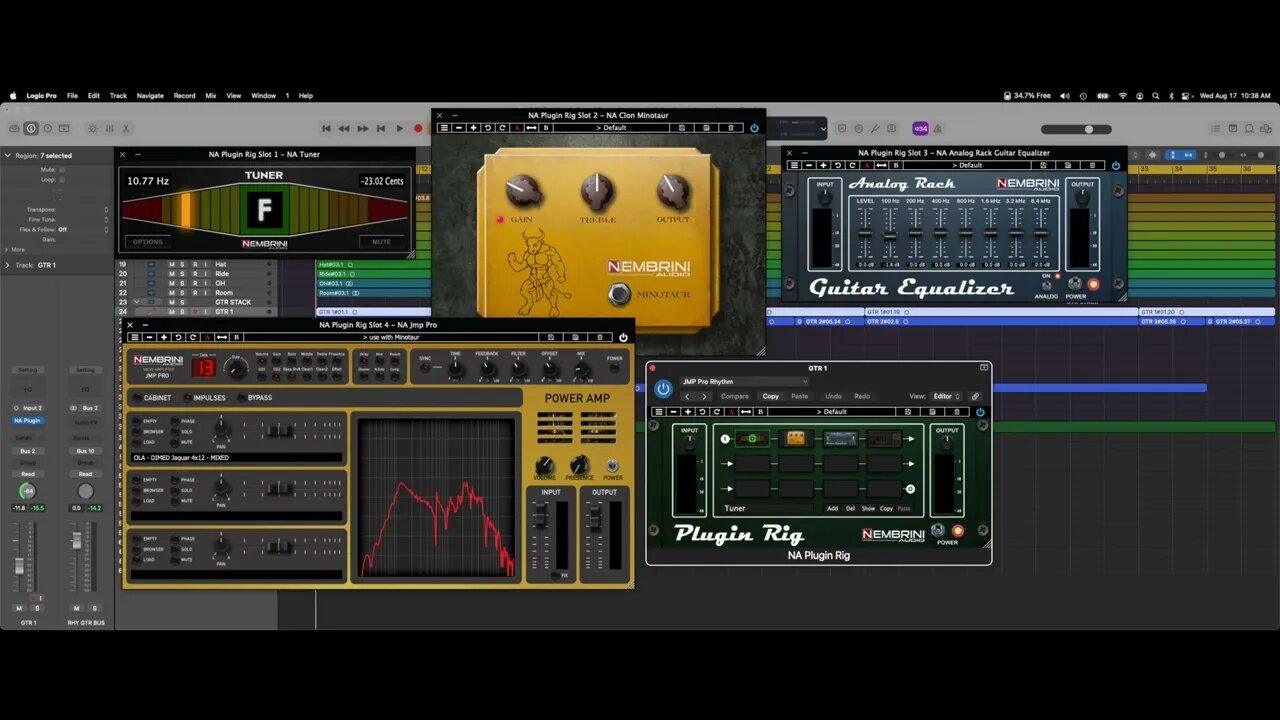Click the Jmp Pro INPUT level fader
Screen dimensions: 1280x720
[x=540, y=517]
